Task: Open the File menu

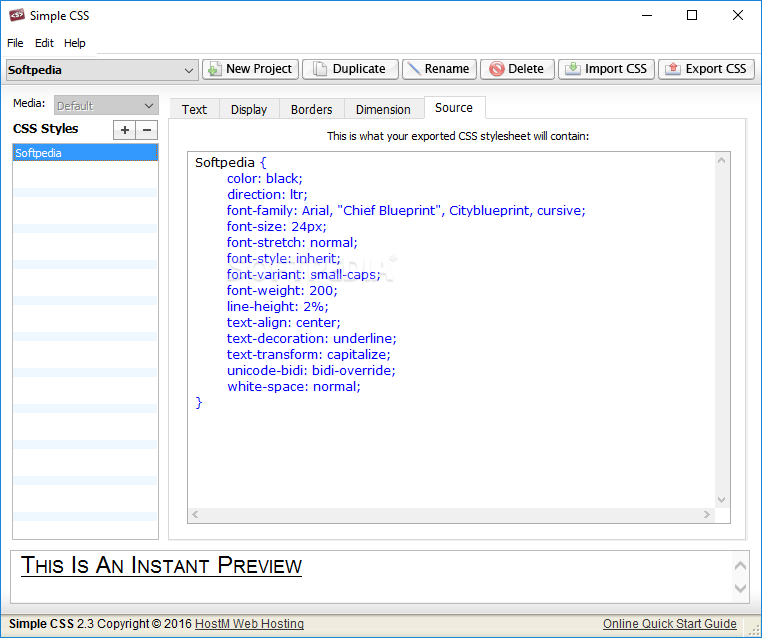Action: tap(15, 43)
